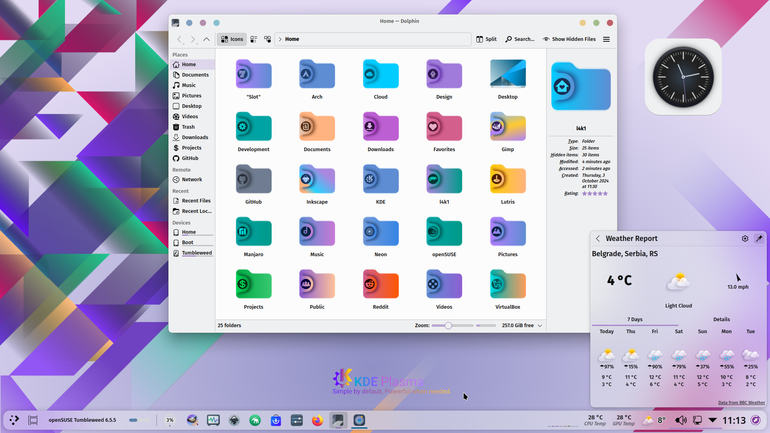
Task: Open Dolphin hamburger menu
Action: (x=606, y=39)
